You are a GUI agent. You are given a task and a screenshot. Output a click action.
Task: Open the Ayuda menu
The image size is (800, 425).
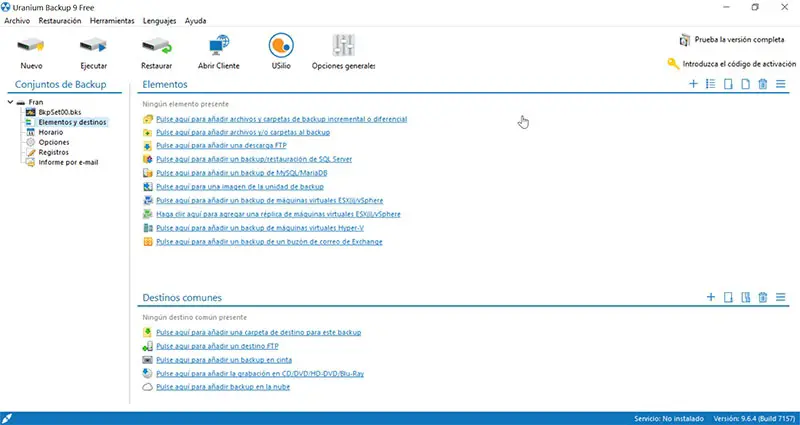pos(195,21)
